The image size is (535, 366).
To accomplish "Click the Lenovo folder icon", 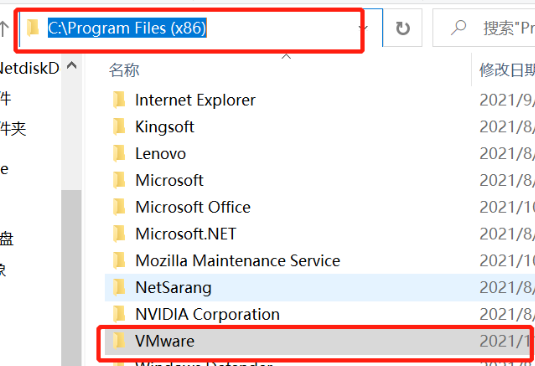I will [119, 154].
